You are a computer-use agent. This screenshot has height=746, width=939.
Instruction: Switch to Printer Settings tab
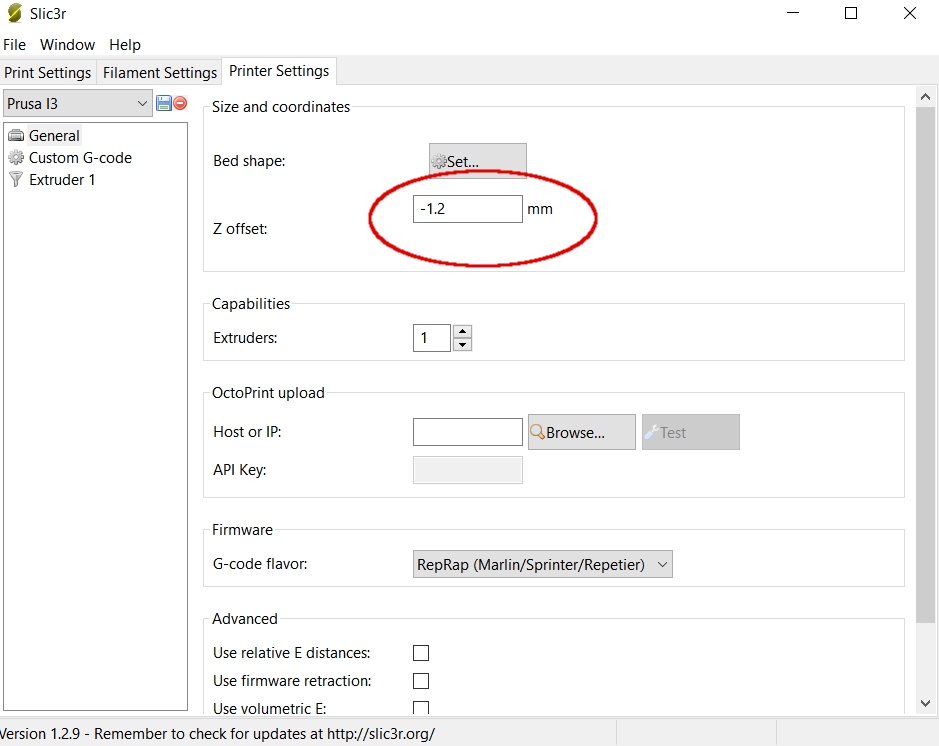[279, 71]
